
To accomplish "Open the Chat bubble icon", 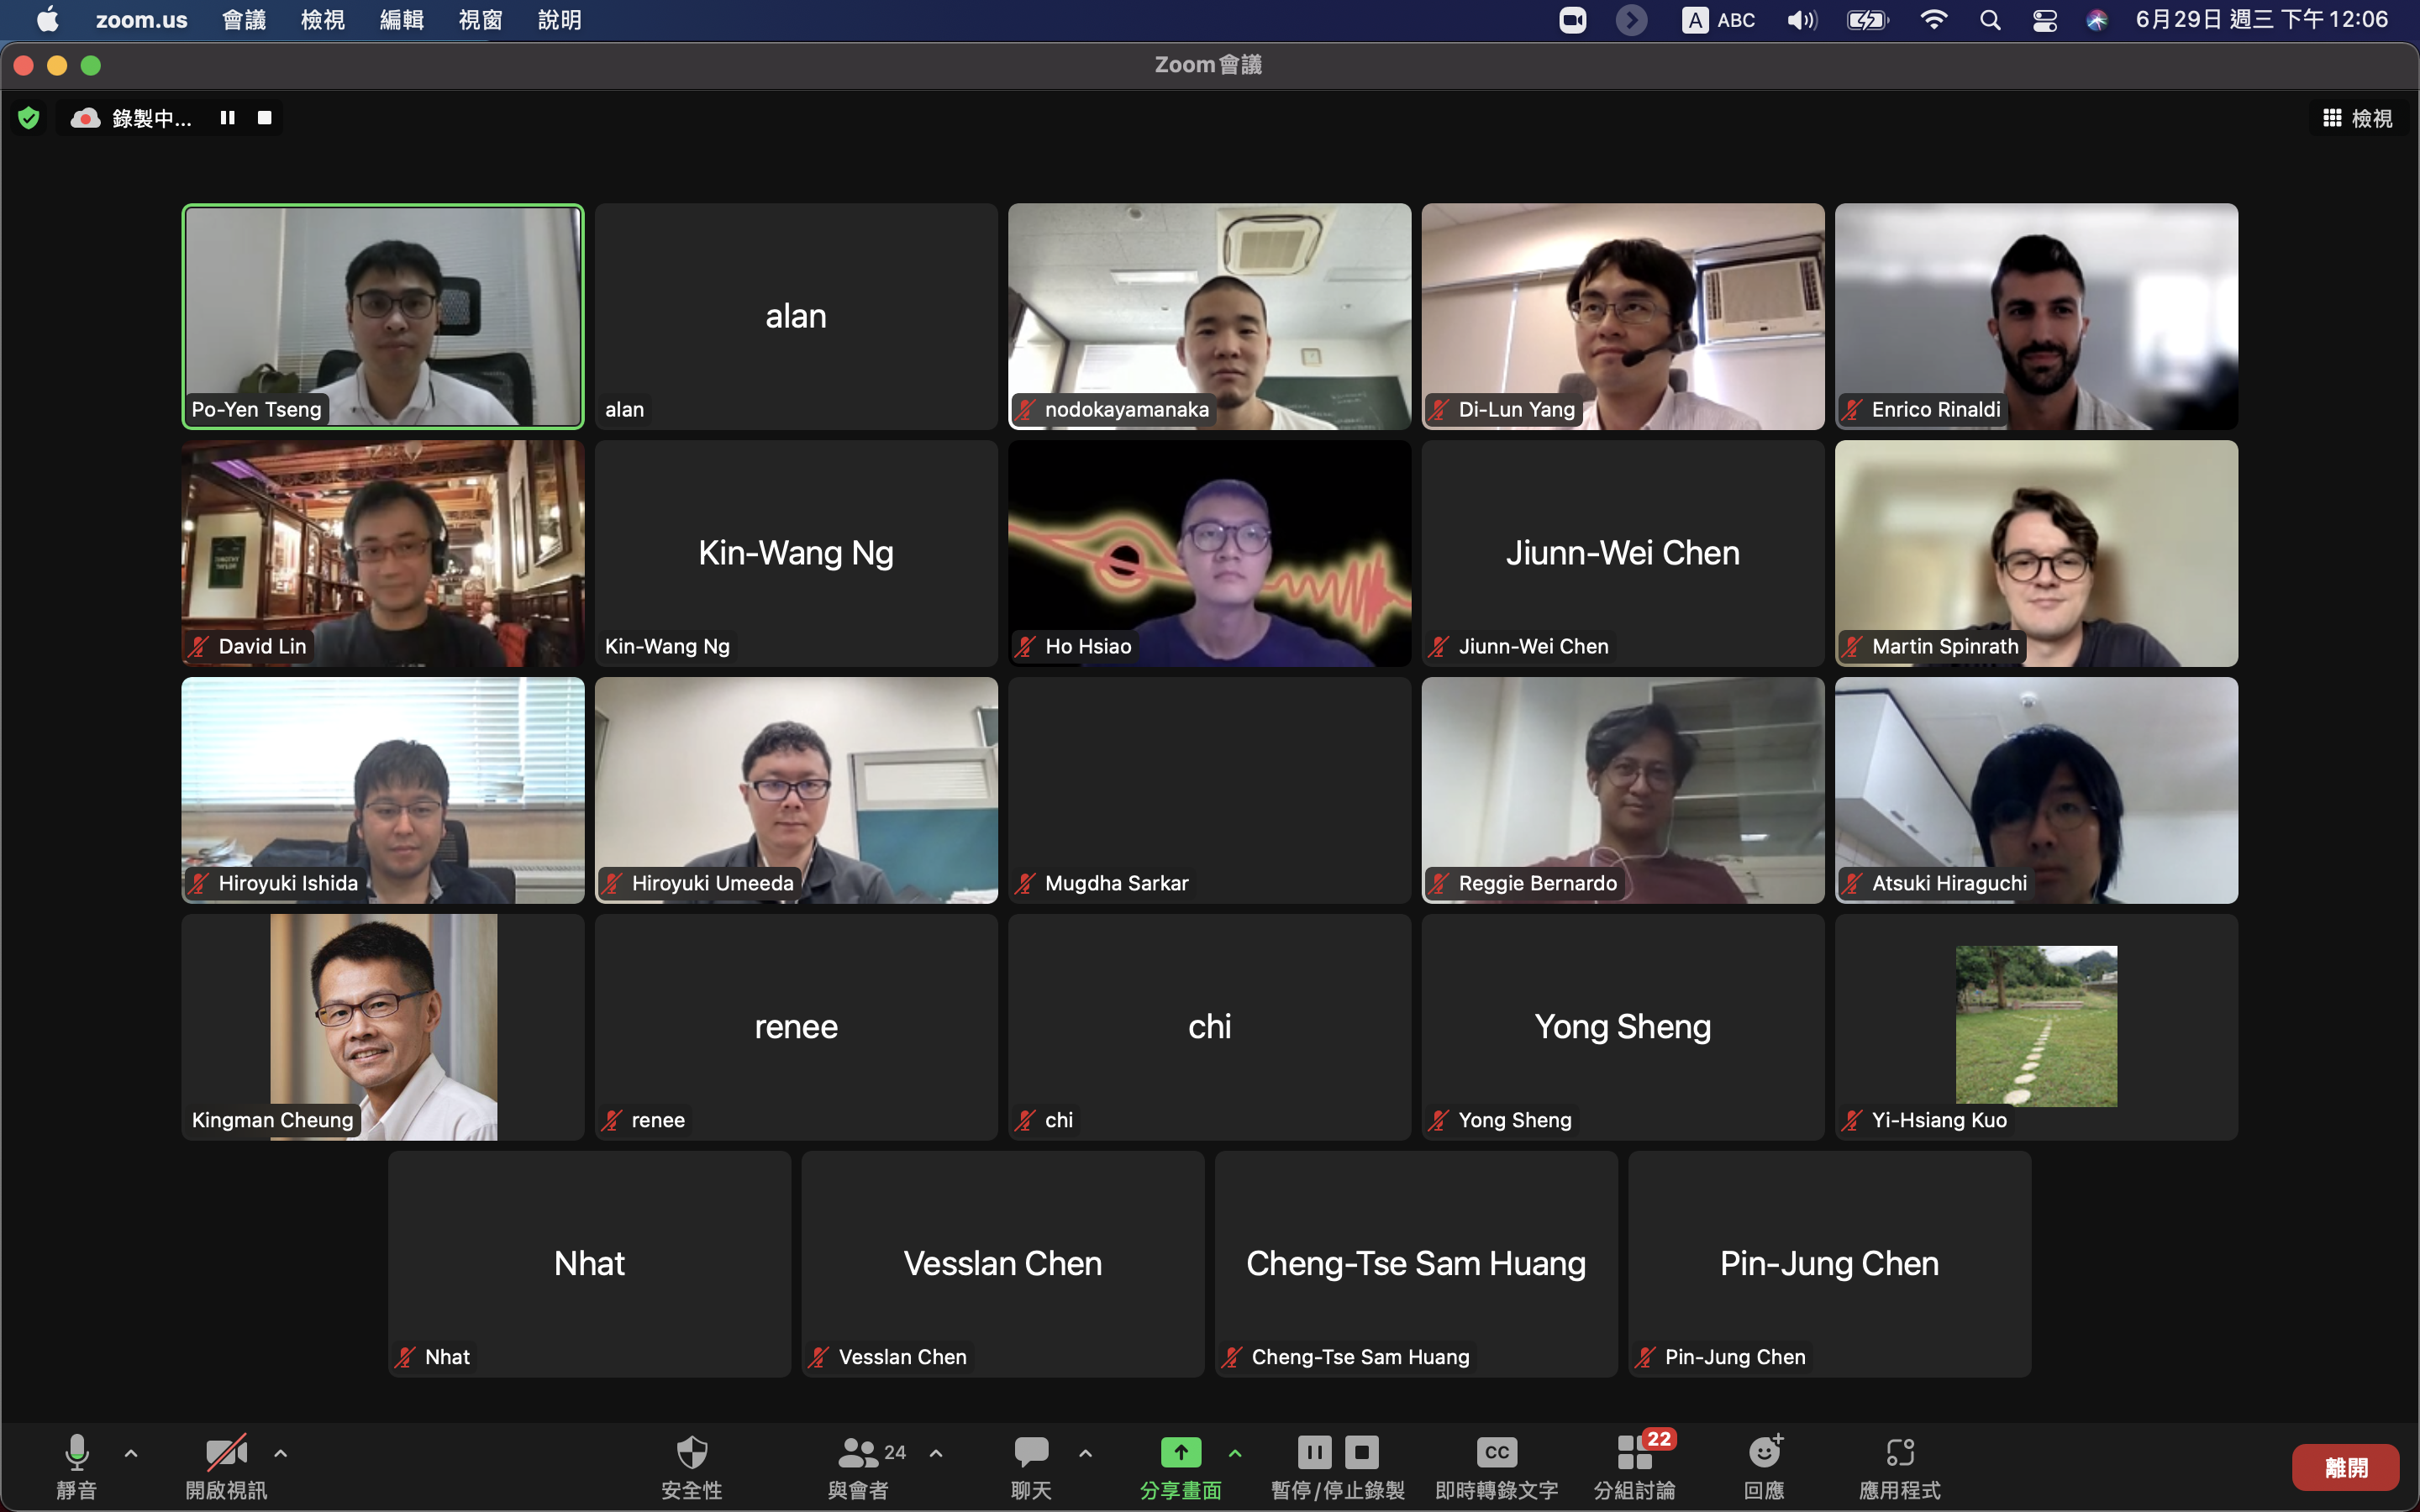I will [1031, 1452].
